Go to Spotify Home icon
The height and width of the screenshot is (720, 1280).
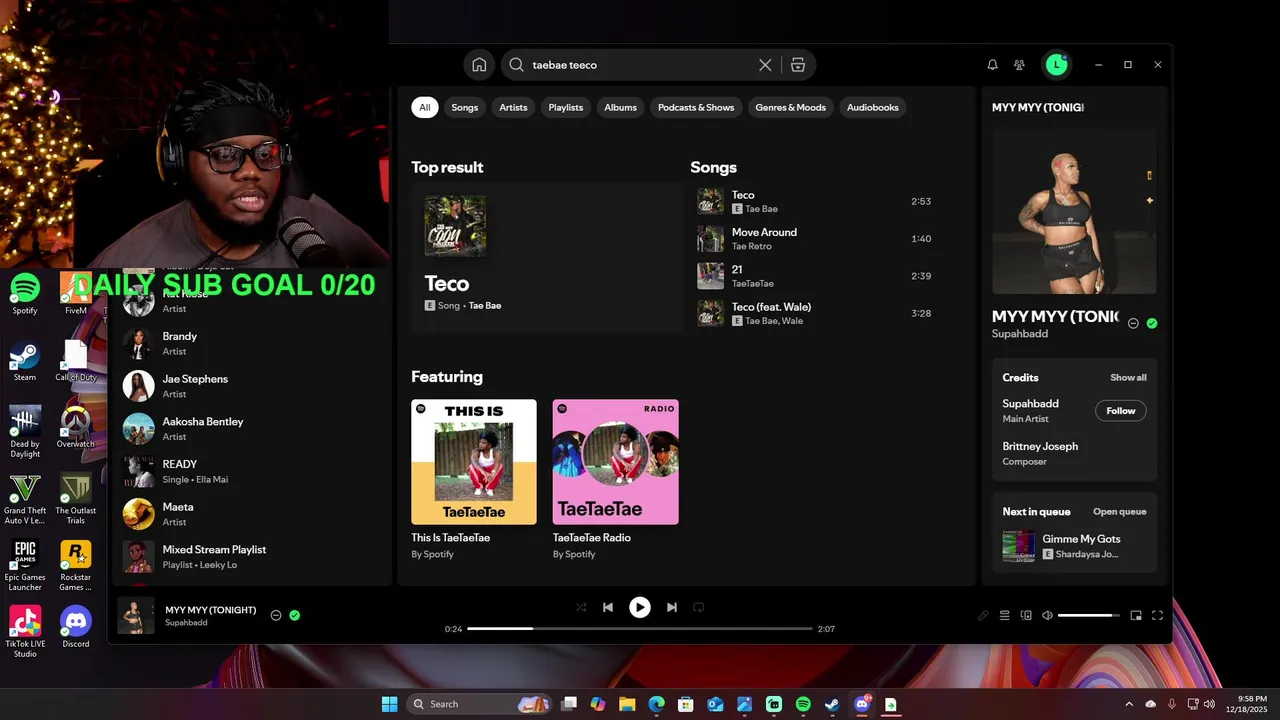pos(479,65)
